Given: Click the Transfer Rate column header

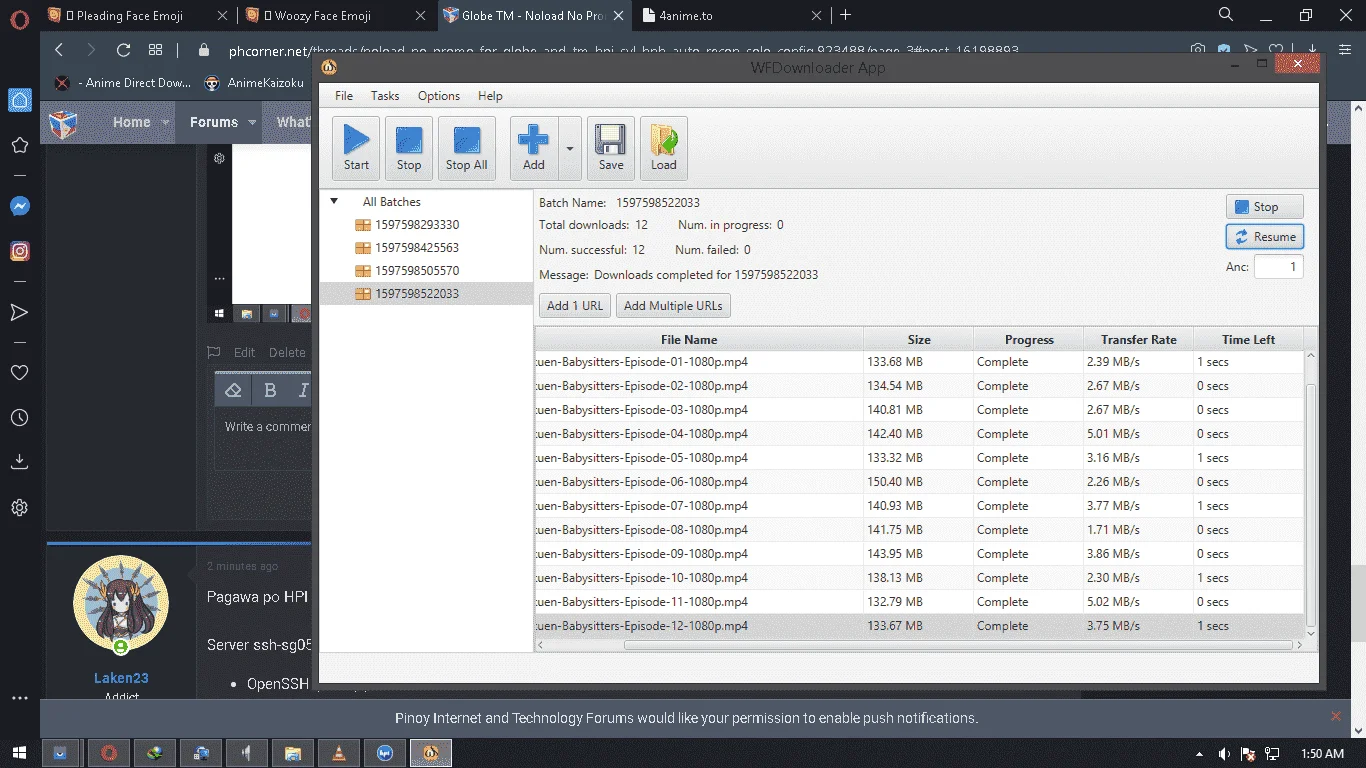Looking at the screenshot, I should [x=1139, y=340].
